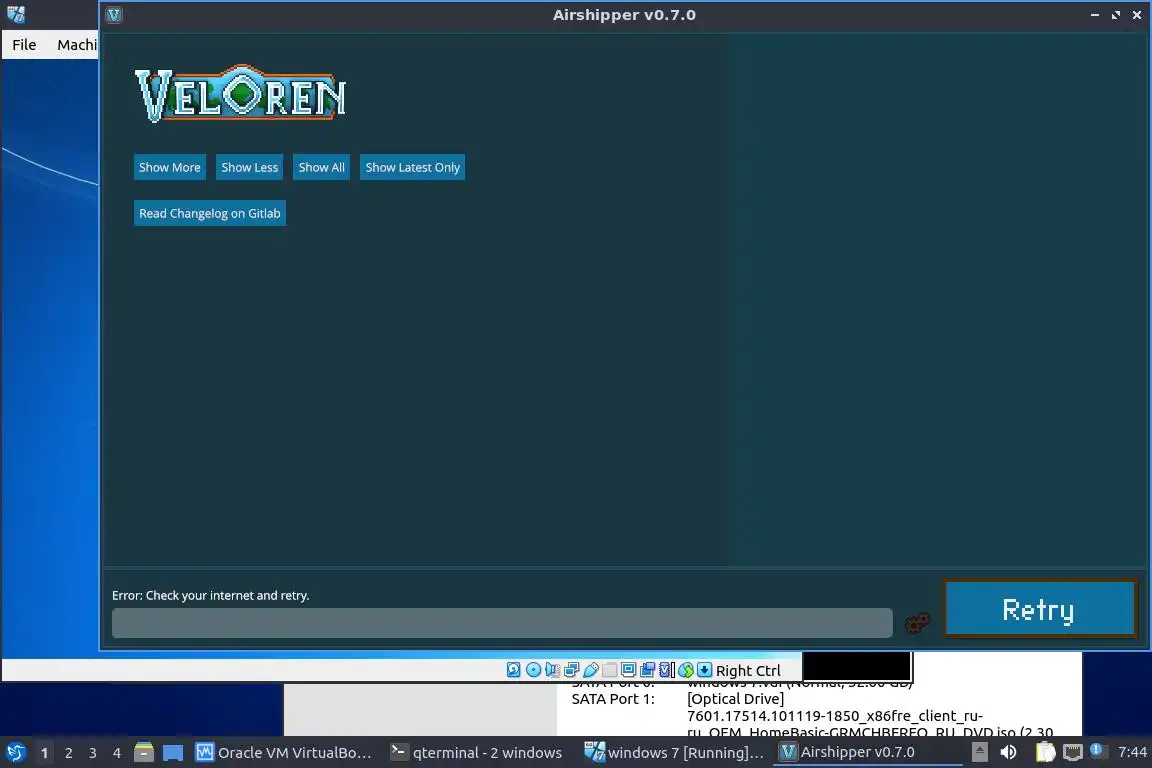Click the Show Less button
1152x768 pixels.
(250, 168)
